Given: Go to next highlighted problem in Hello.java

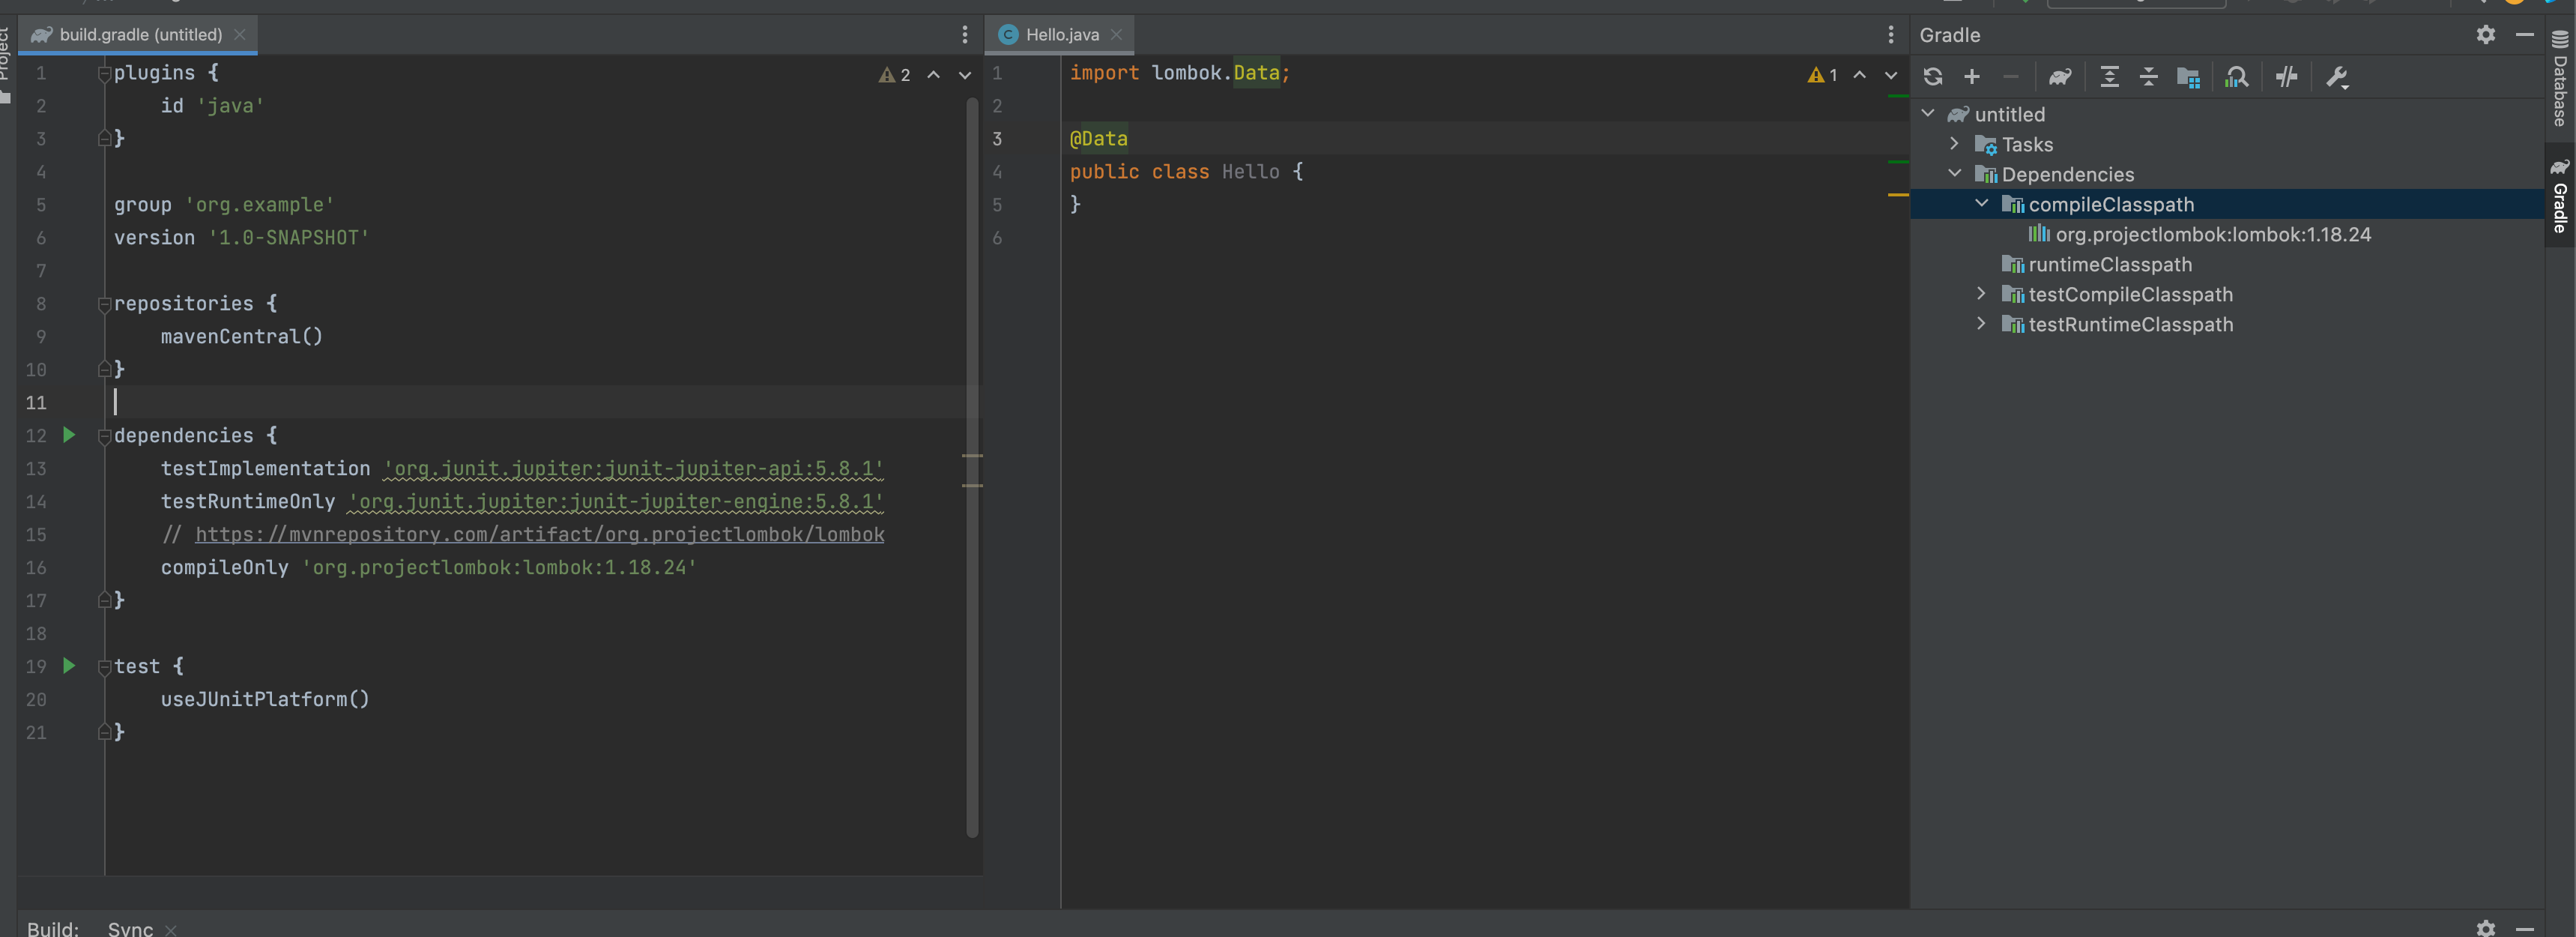Looking at the screenshot, I should (x=1890, y=75).
